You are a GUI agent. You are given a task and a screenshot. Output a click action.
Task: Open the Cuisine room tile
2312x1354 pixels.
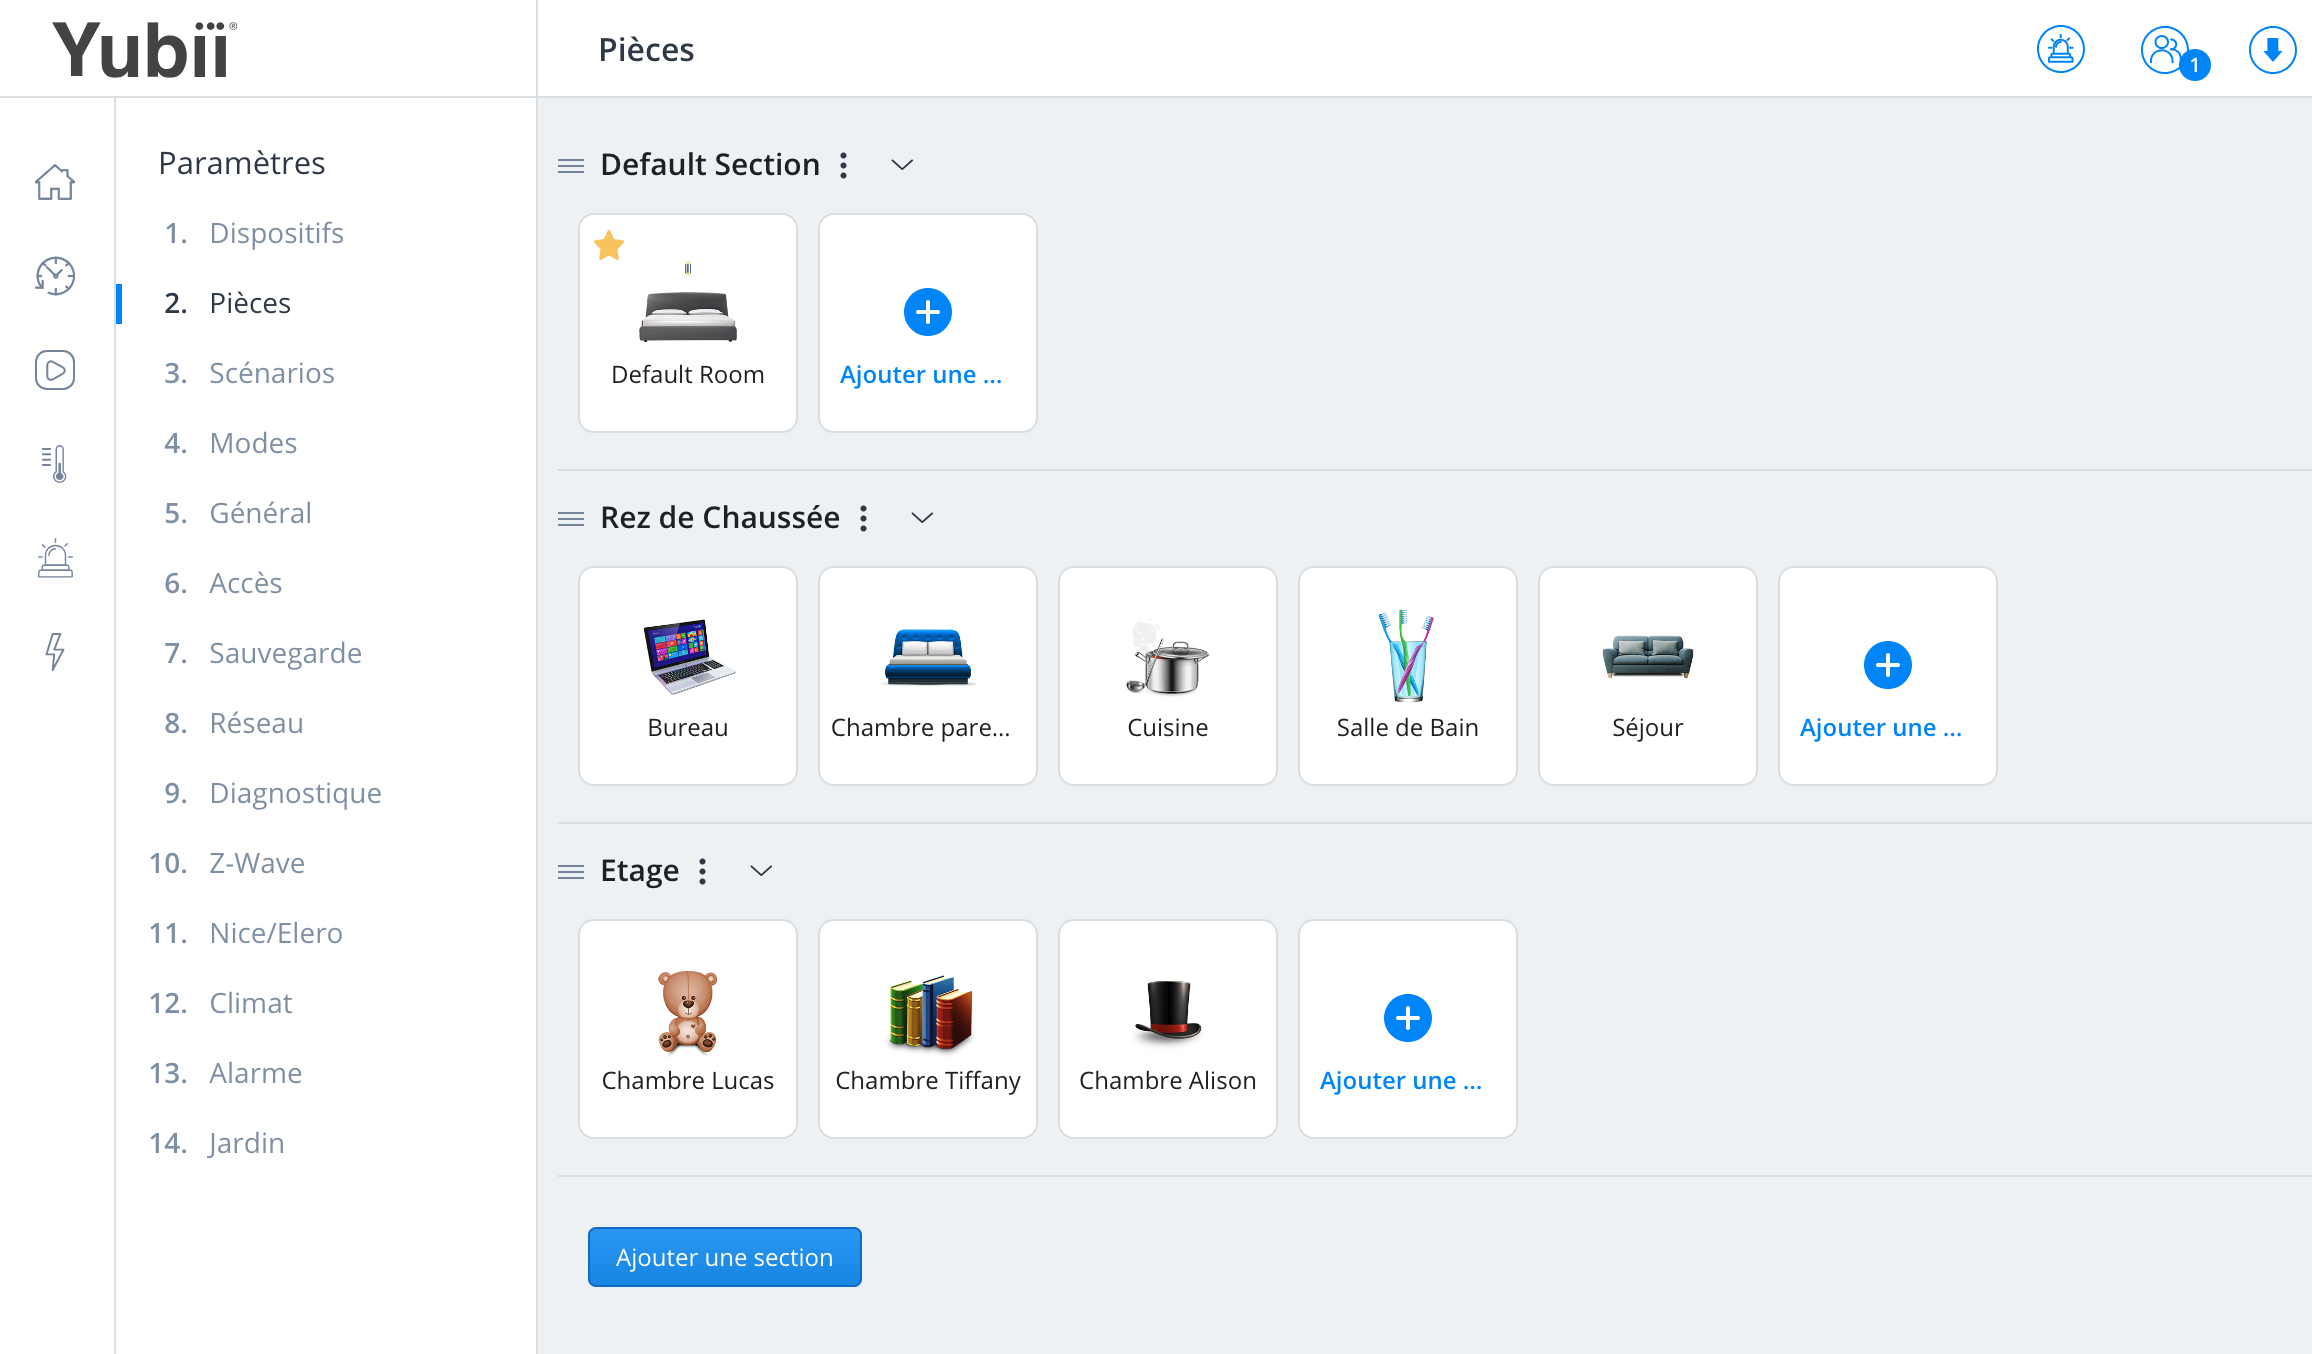pos(1167,676)
